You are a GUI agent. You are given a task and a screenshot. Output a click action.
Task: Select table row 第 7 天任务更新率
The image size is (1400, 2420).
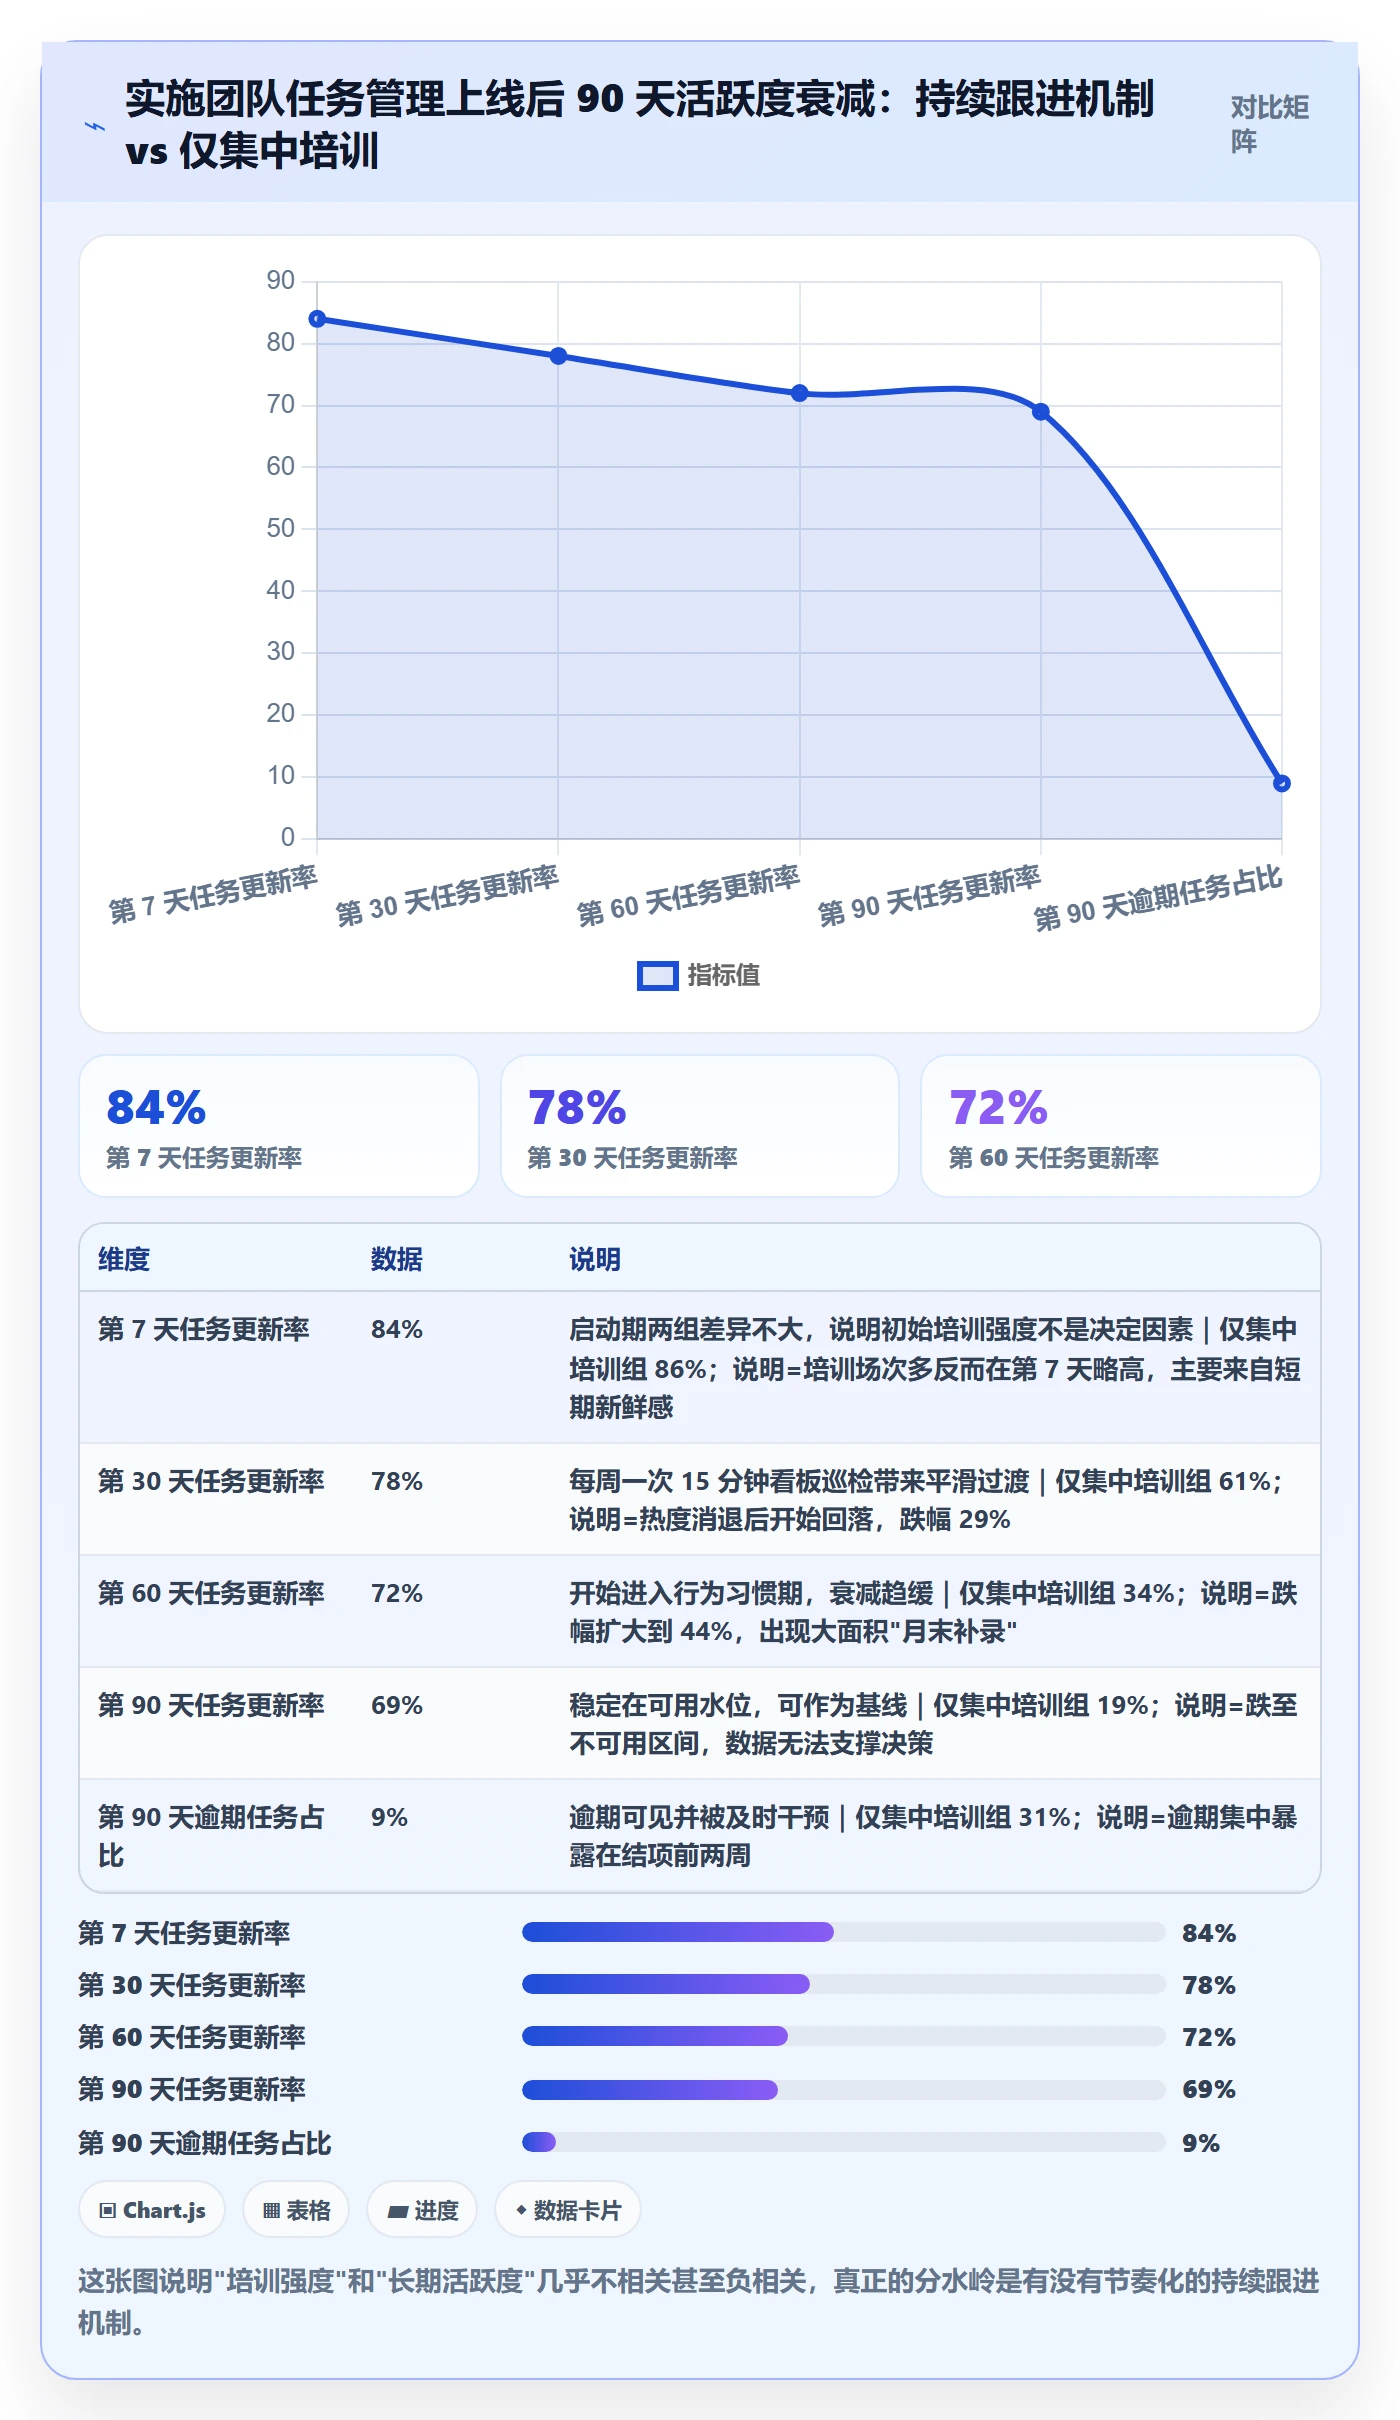(x=700, y=1367)
